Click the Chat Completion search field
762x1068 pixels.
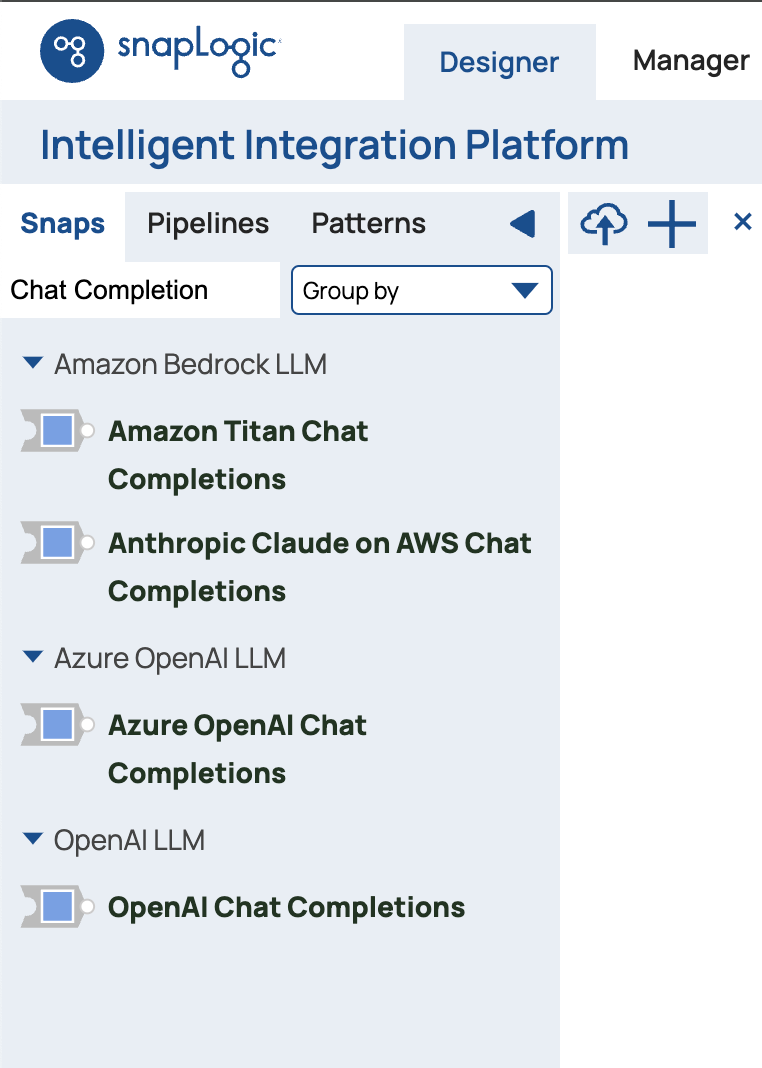click(140, 291)
